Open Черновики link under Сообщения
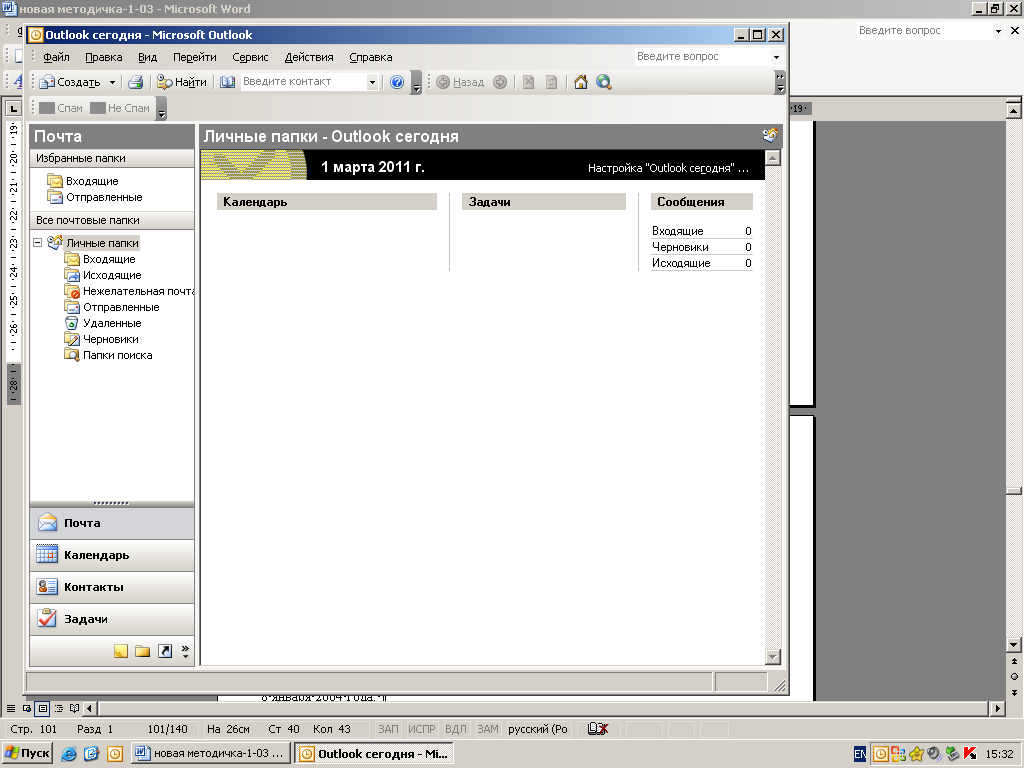 point(680,248)
